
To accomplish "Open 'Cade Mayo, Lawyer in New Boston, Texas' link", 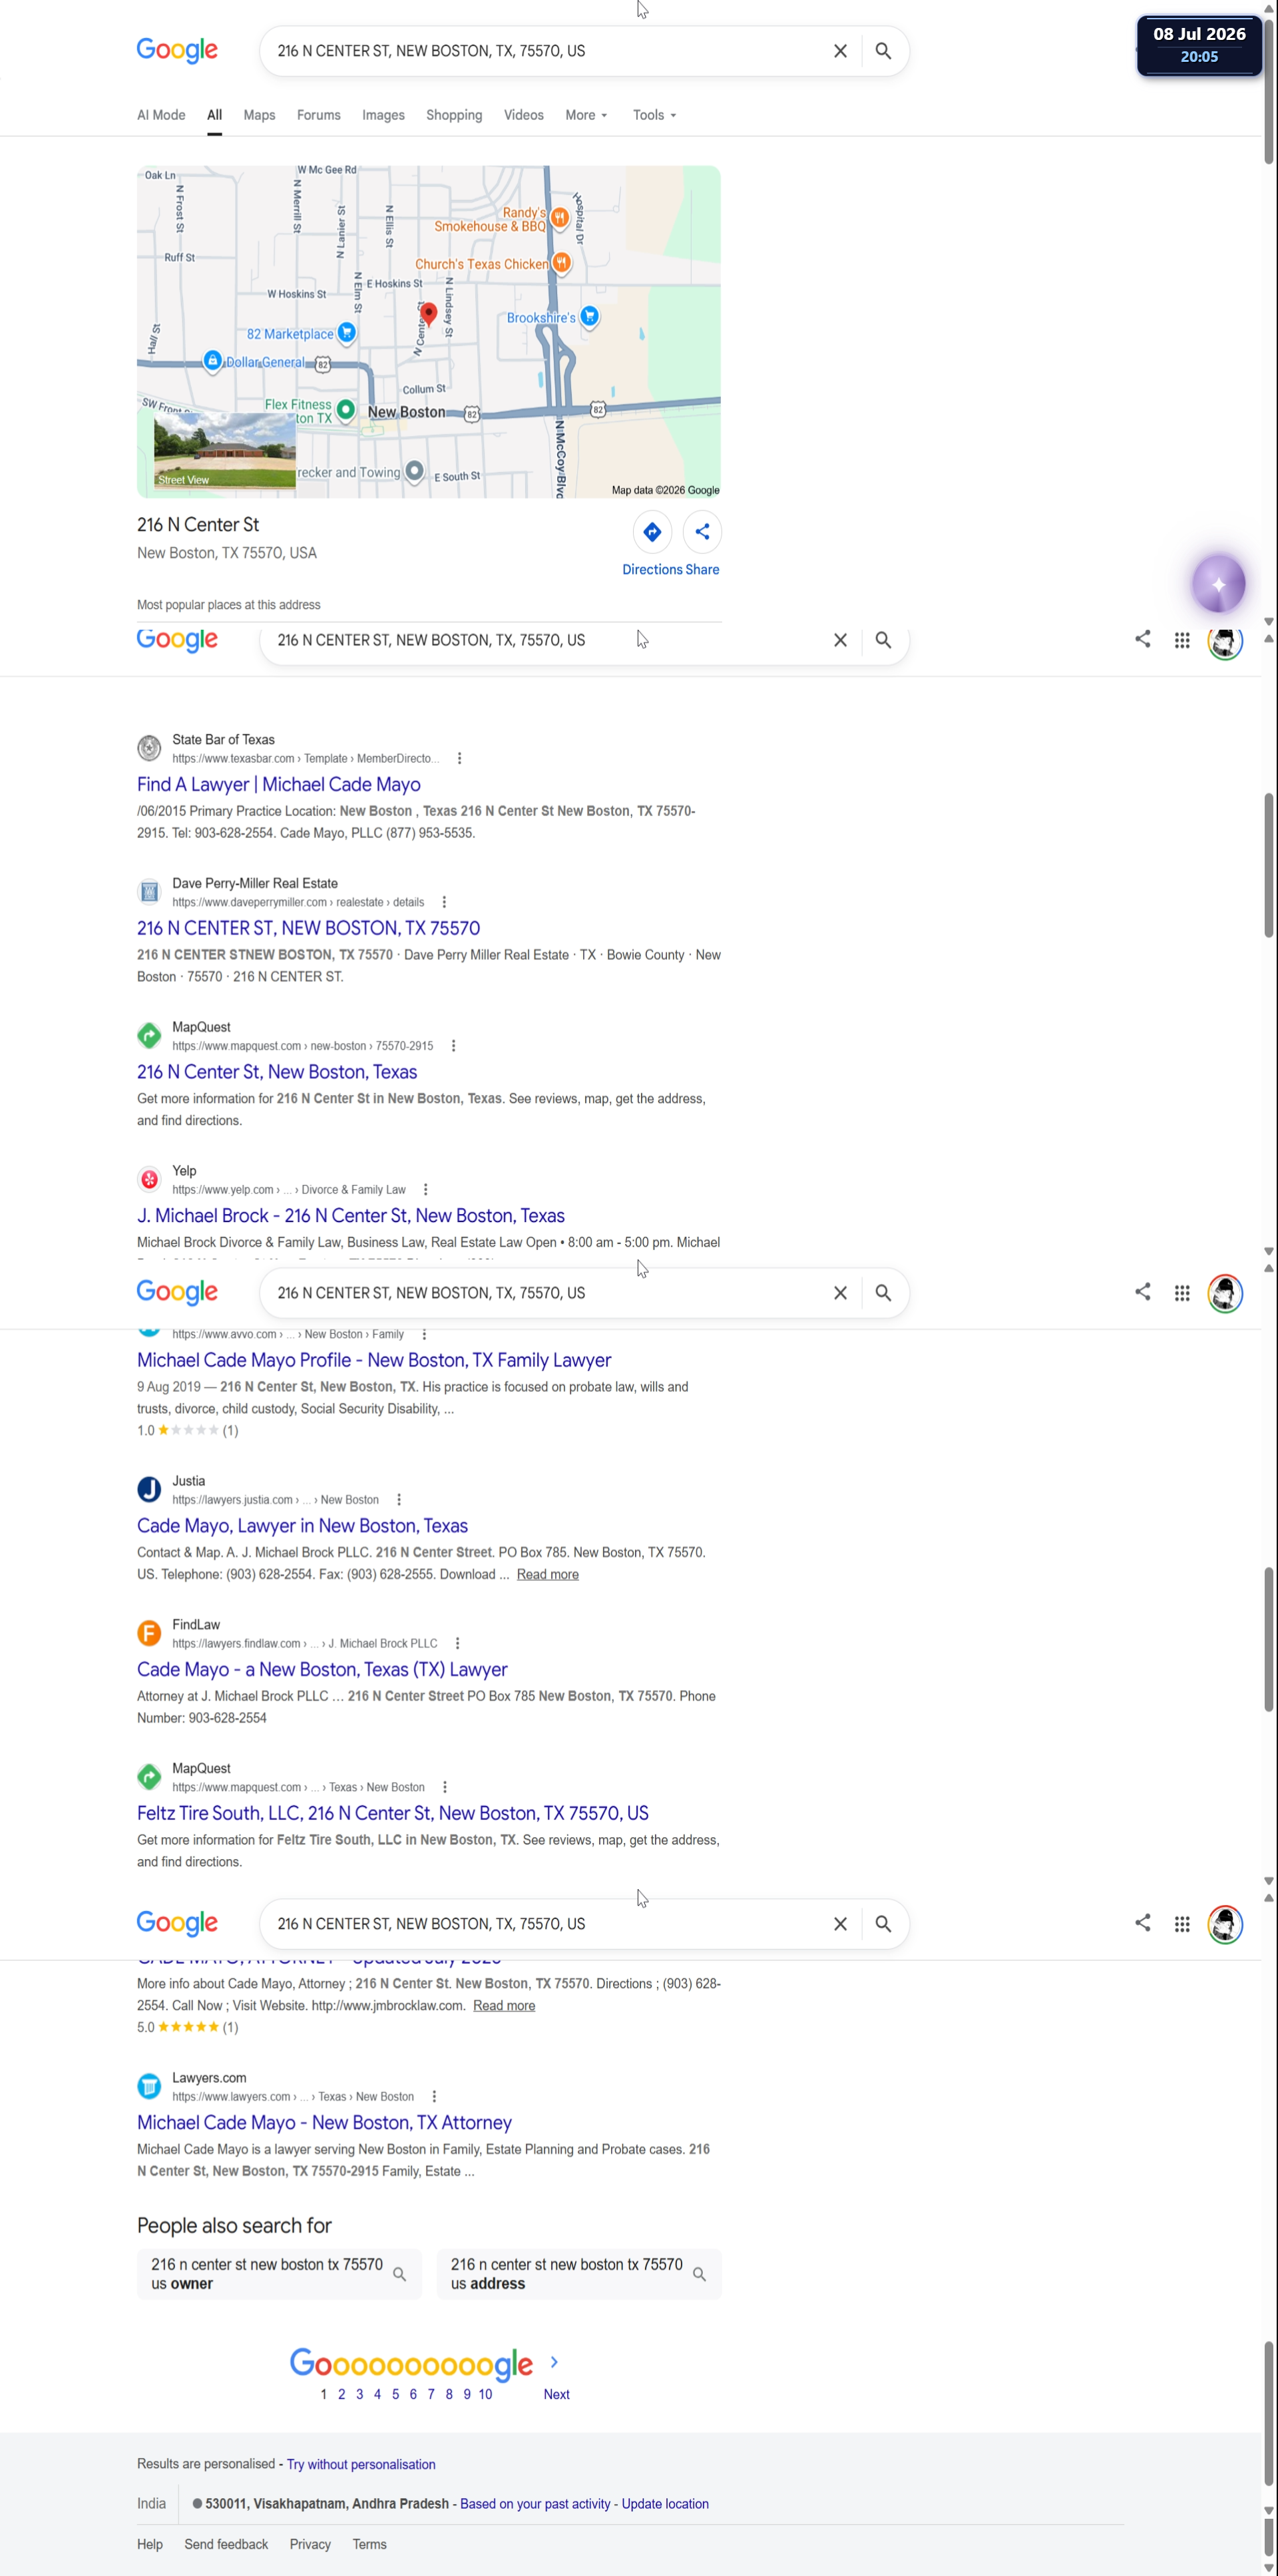I will click(x=302, y=1526).
